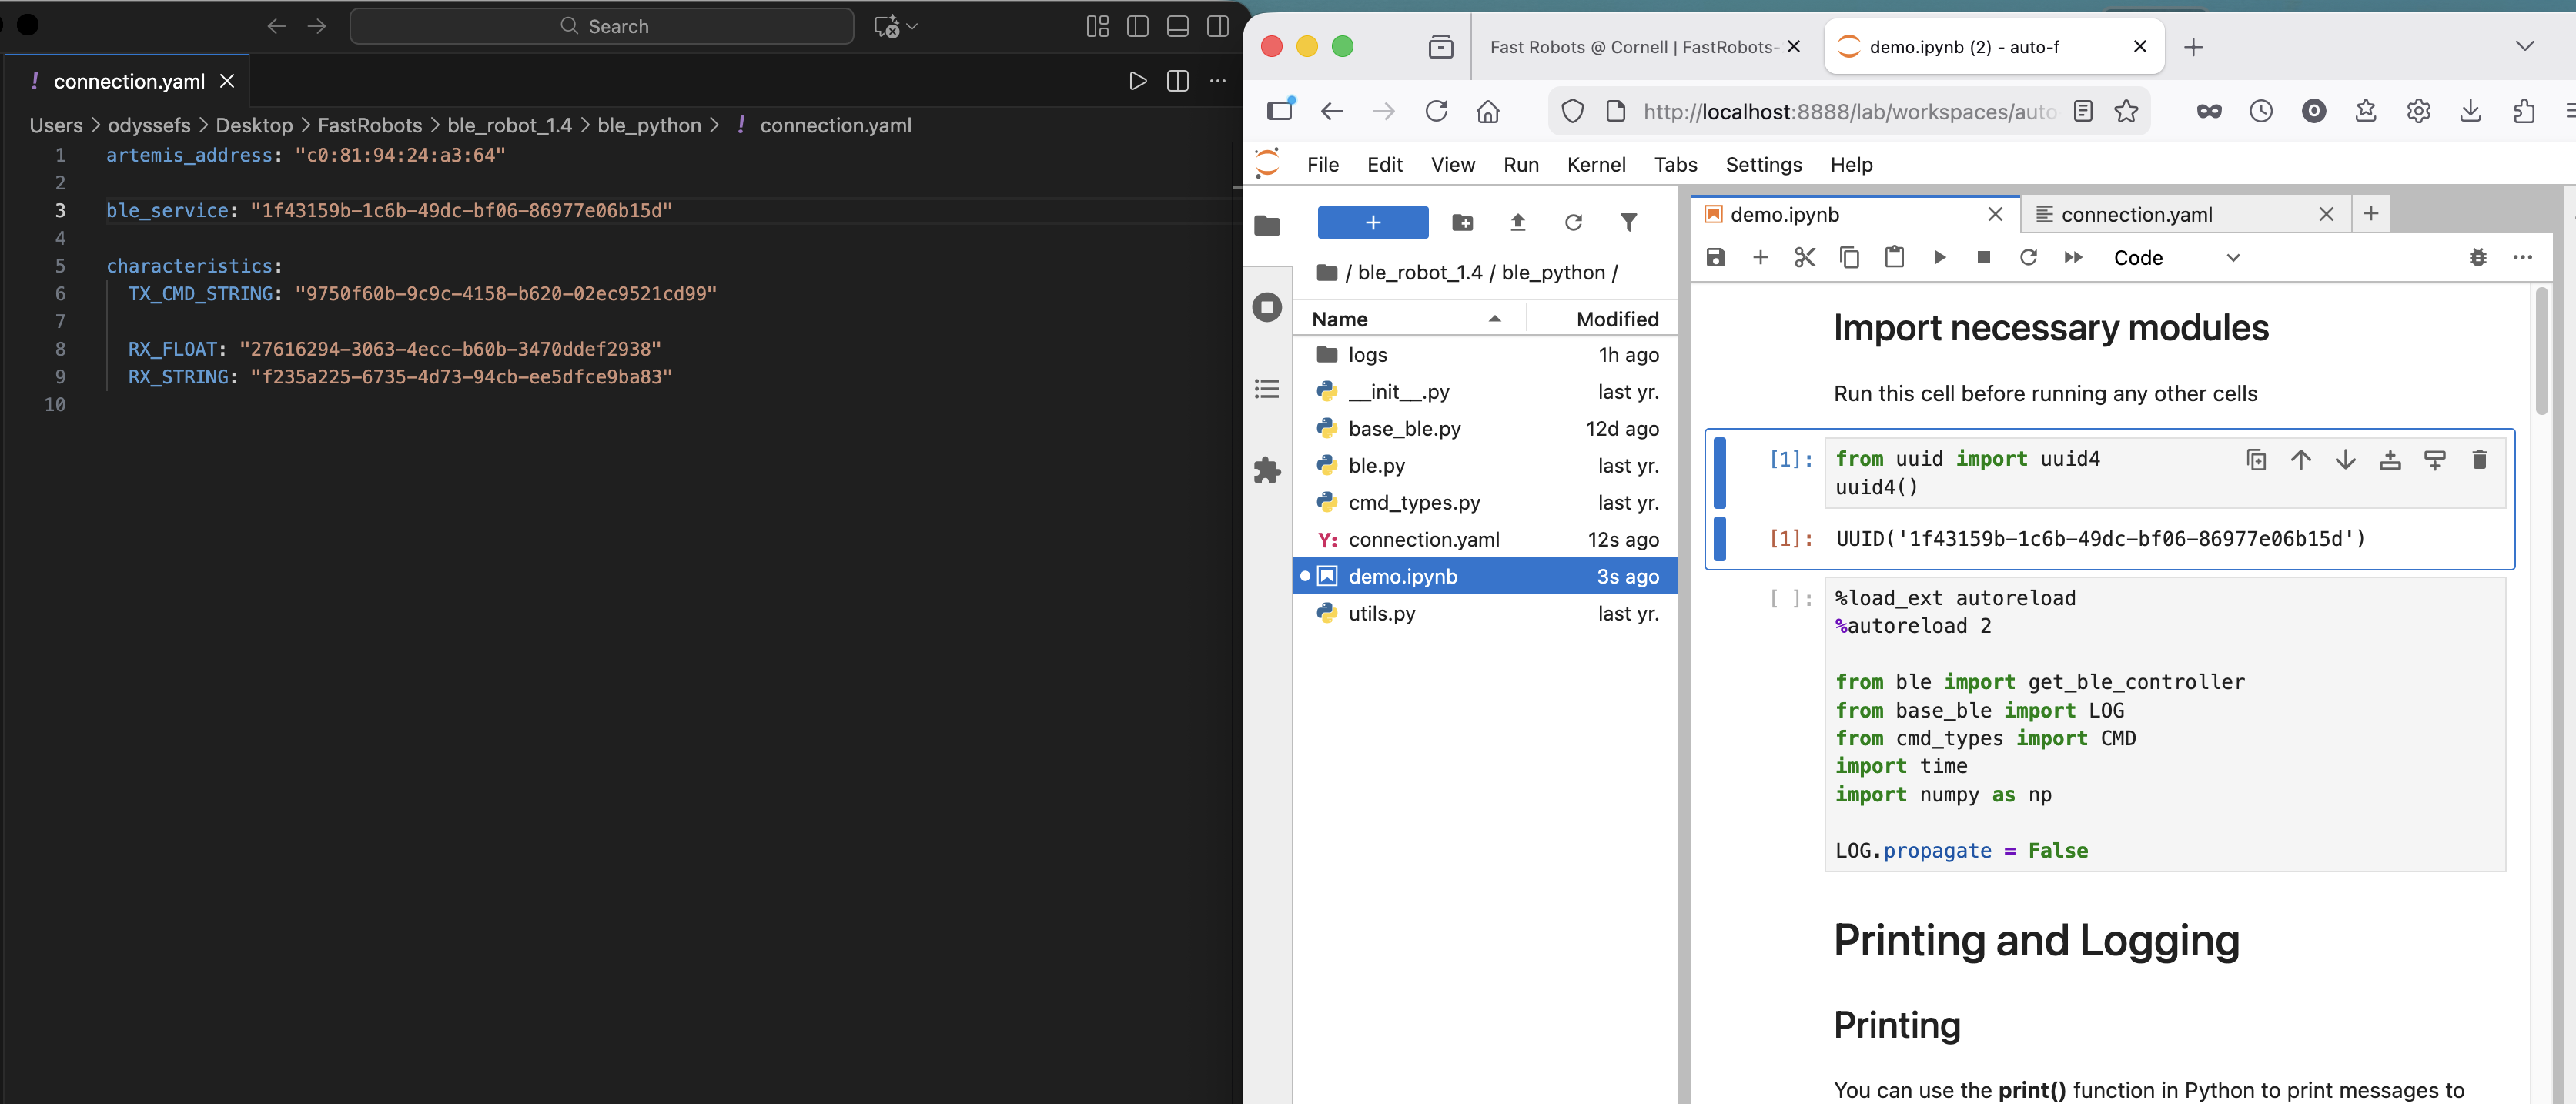Click the blue new launcher plus button

coord(1372,223)
